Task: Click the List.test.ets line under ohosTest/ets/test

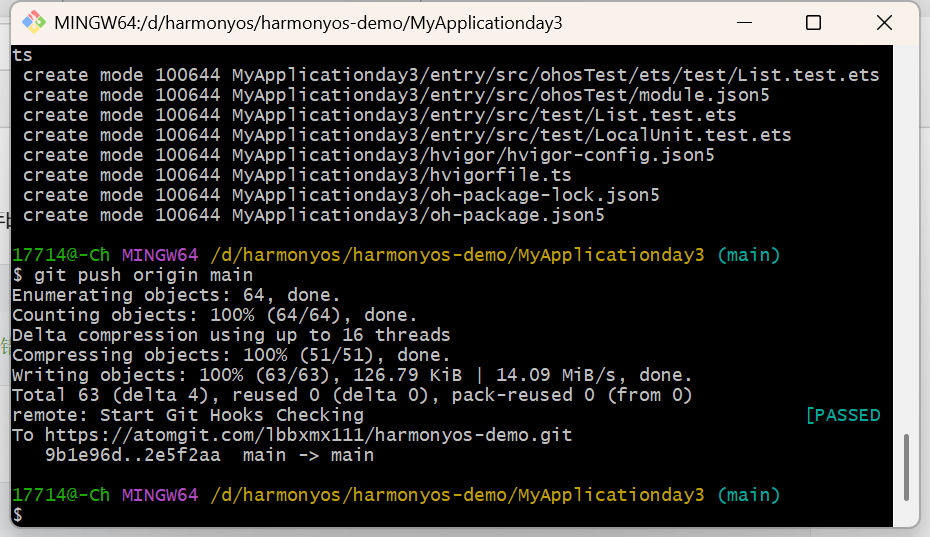Action: pos(451,75)
